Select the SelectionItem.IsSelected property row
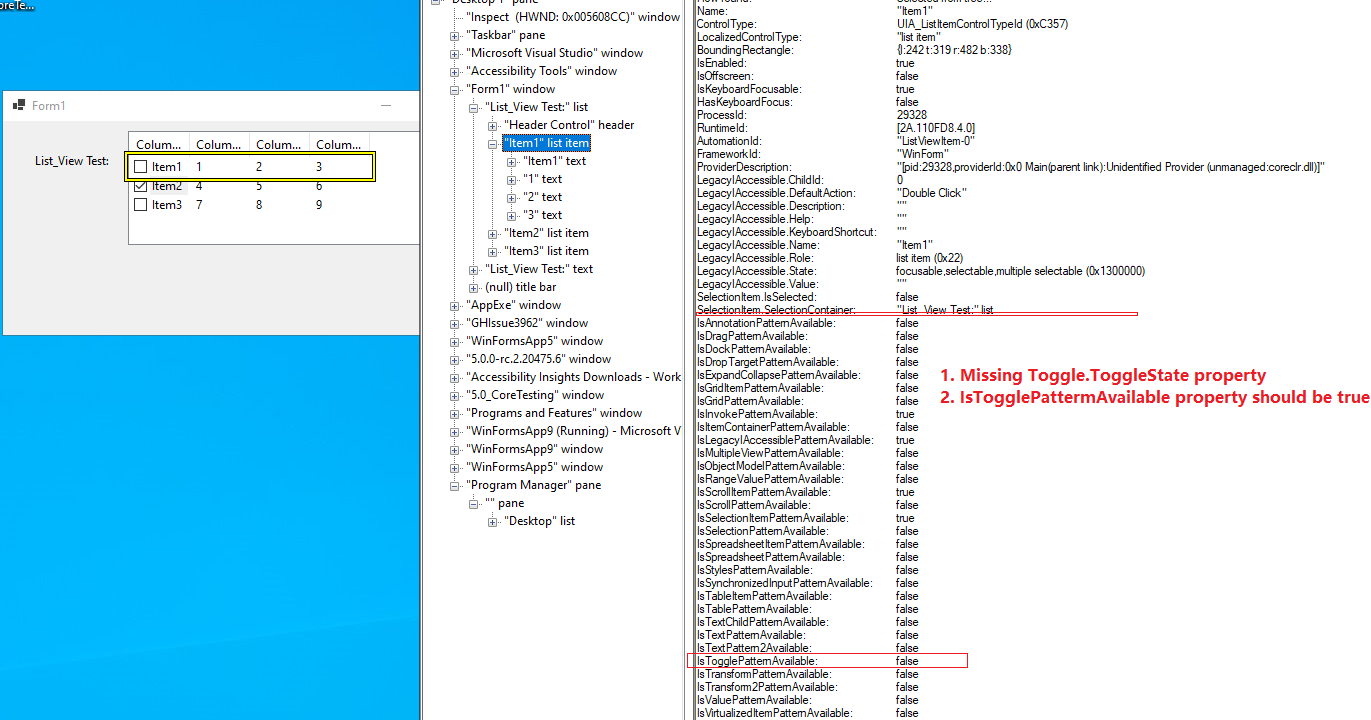The image size is (1371, 720). tap(760, 296)
